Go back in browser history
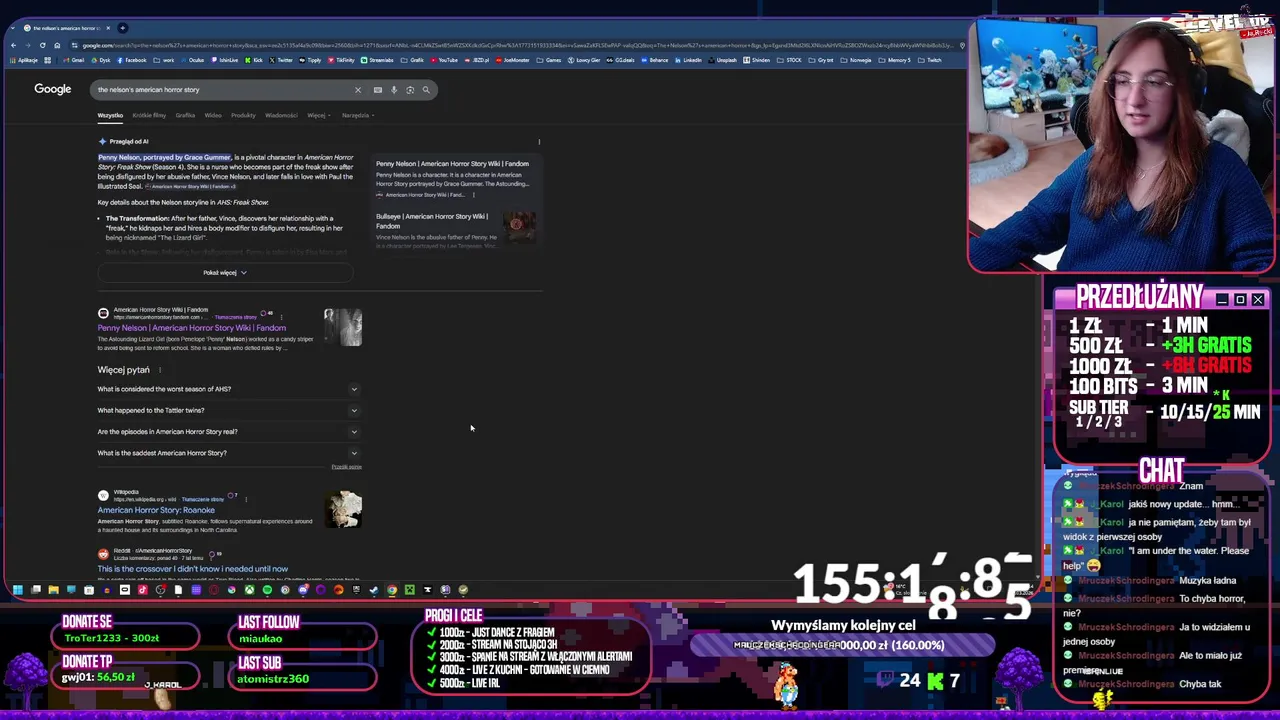This screenshot has width=1280, height=720. coord(14,45)
